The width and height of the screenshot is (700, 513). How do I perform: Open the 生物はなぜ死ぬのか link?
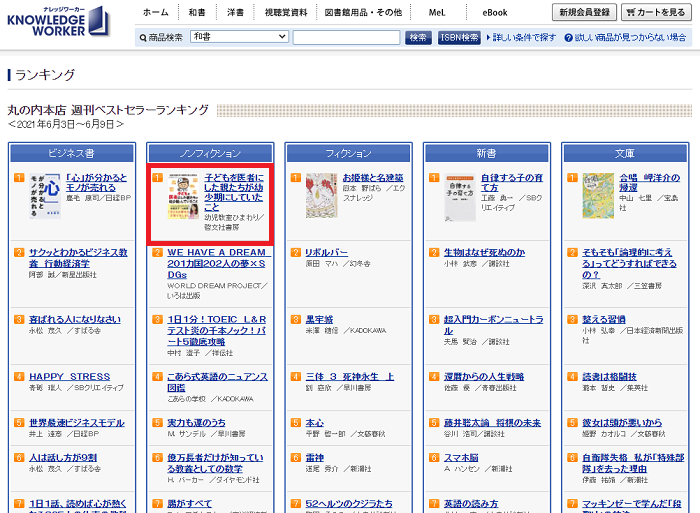coord(484,252)
